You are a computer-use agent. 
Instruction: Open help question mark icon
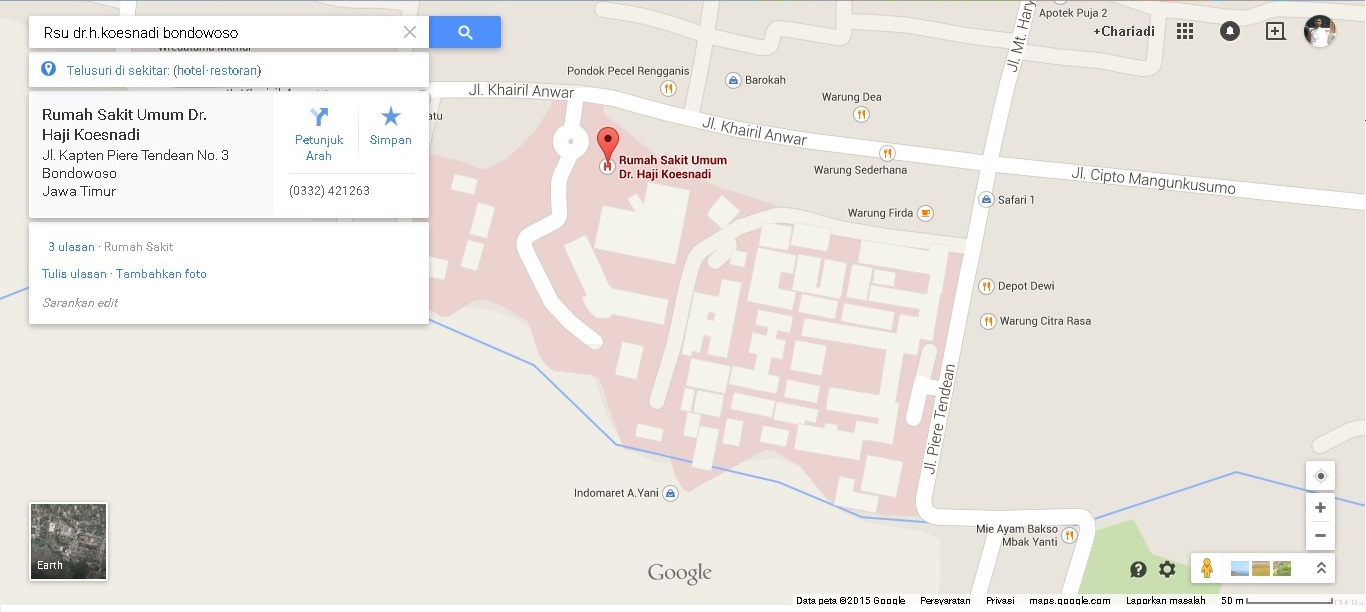[x=1138, y=569]
